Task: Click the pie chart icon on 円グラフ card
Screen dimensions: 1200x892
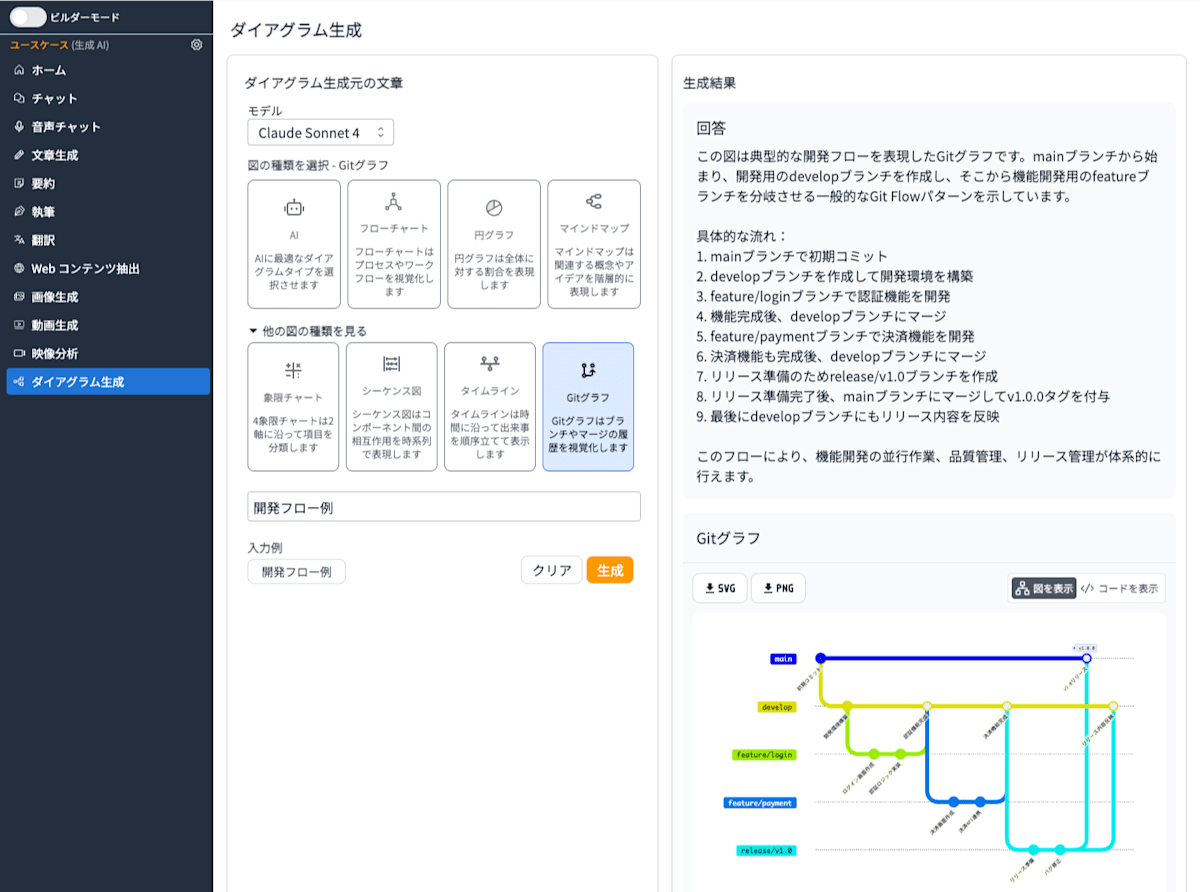Action: pos(494,208)
